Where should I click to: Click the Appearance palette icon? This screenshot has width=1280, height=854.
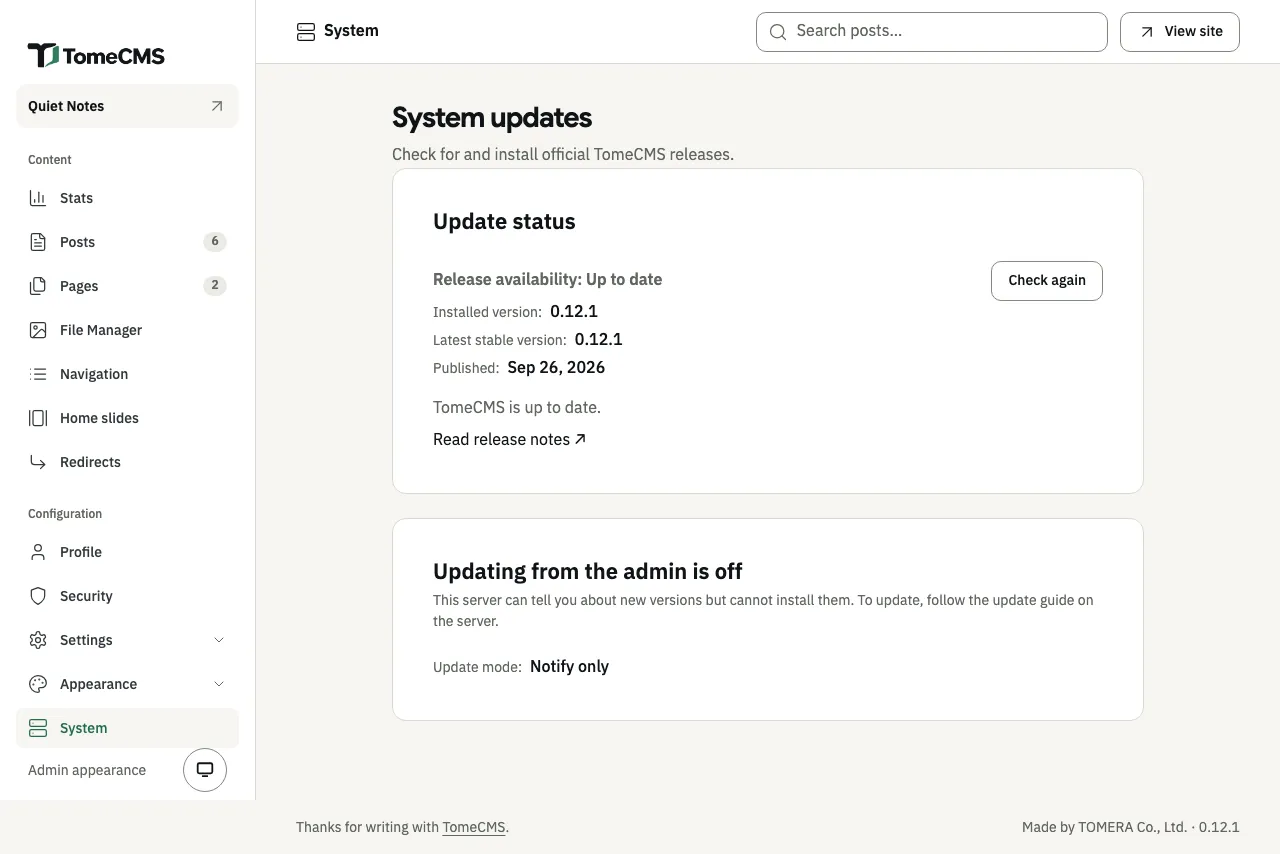click(x=38, y=684)
